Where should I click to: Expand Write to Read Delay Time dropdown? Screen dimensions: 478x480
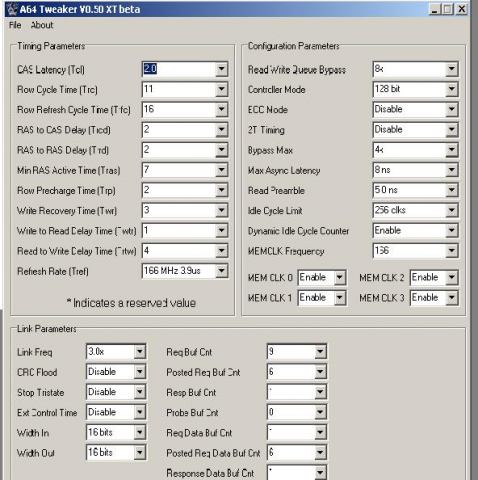coord(221,231)
